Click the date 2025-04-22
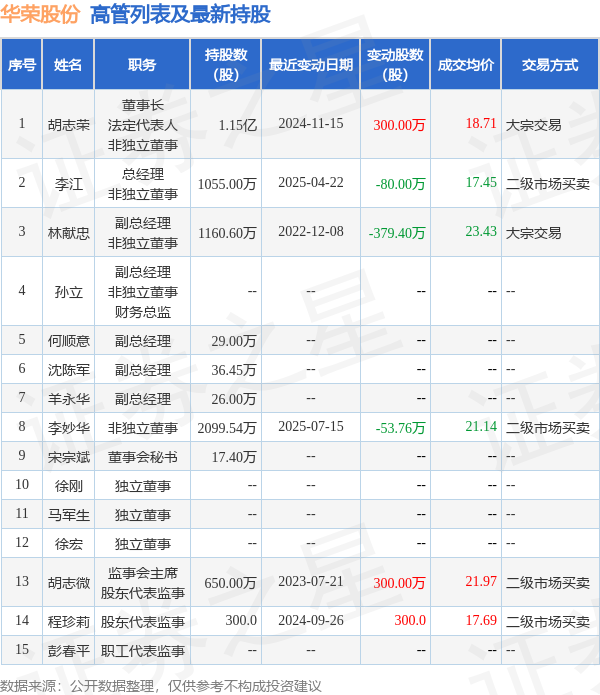 coord(311,182)
